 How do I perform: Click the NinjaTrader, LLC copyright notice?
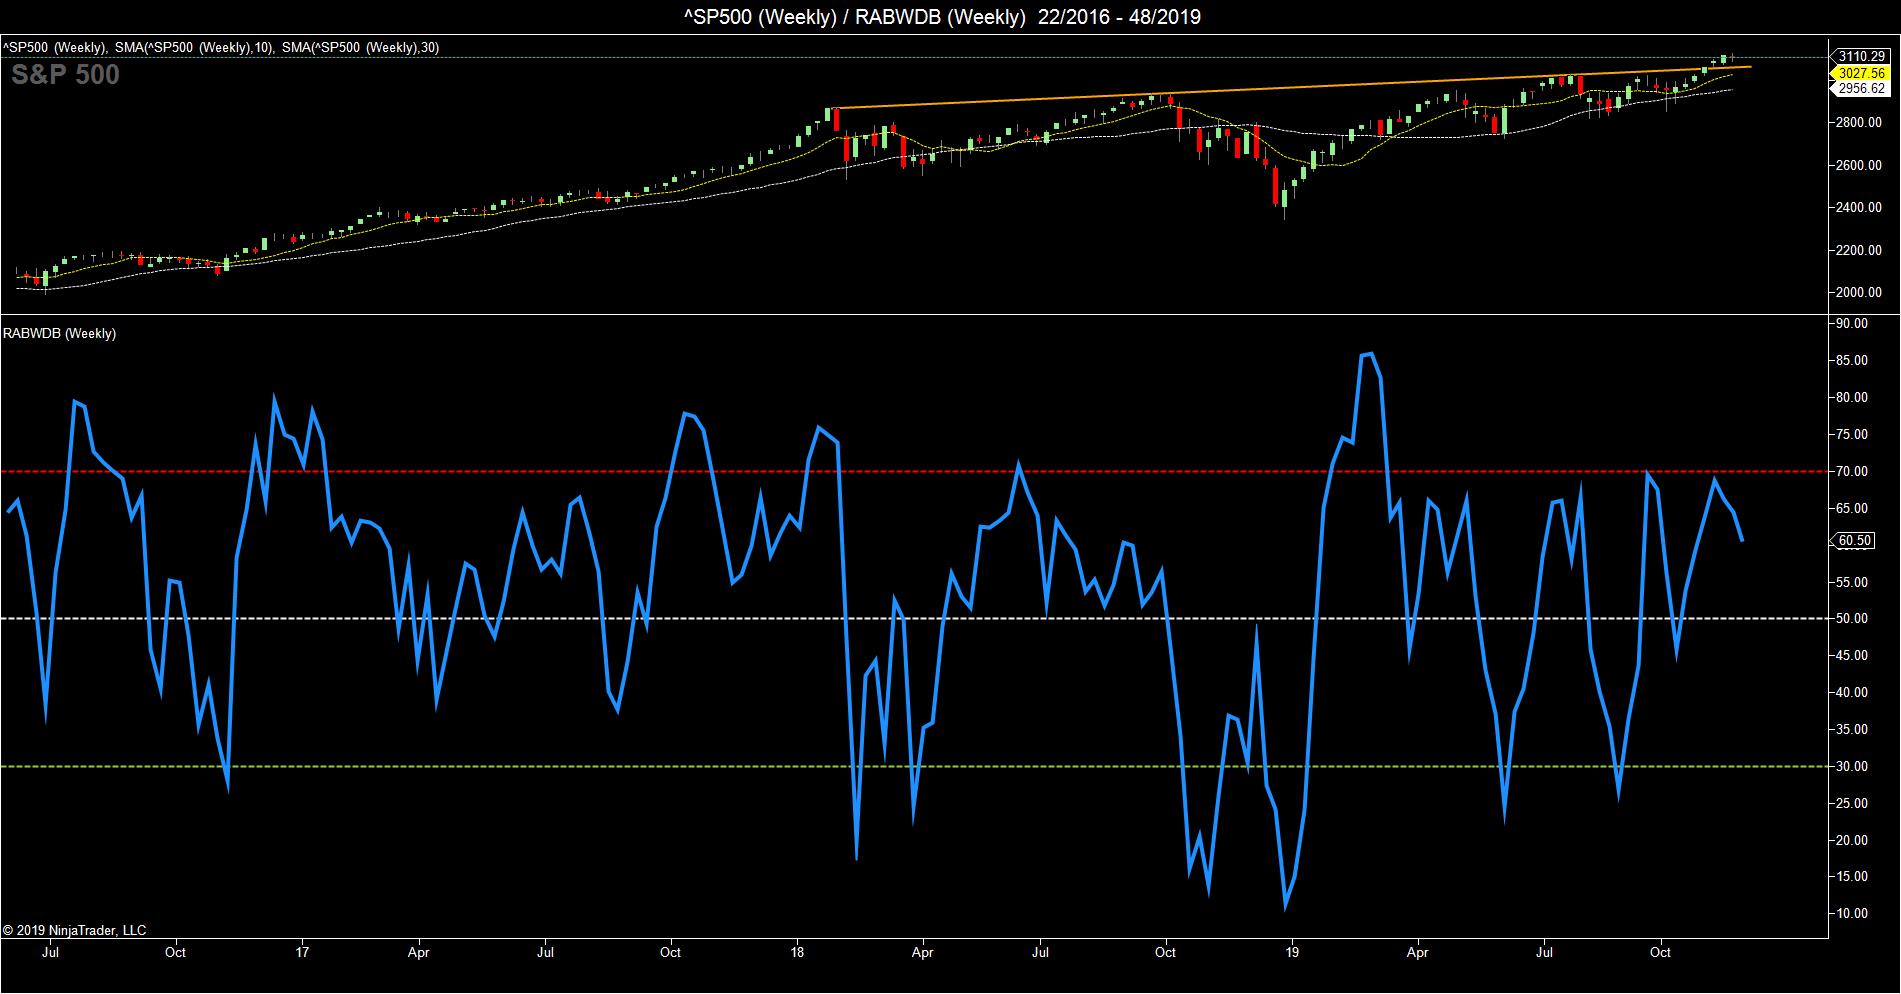(x=74, y=930)
